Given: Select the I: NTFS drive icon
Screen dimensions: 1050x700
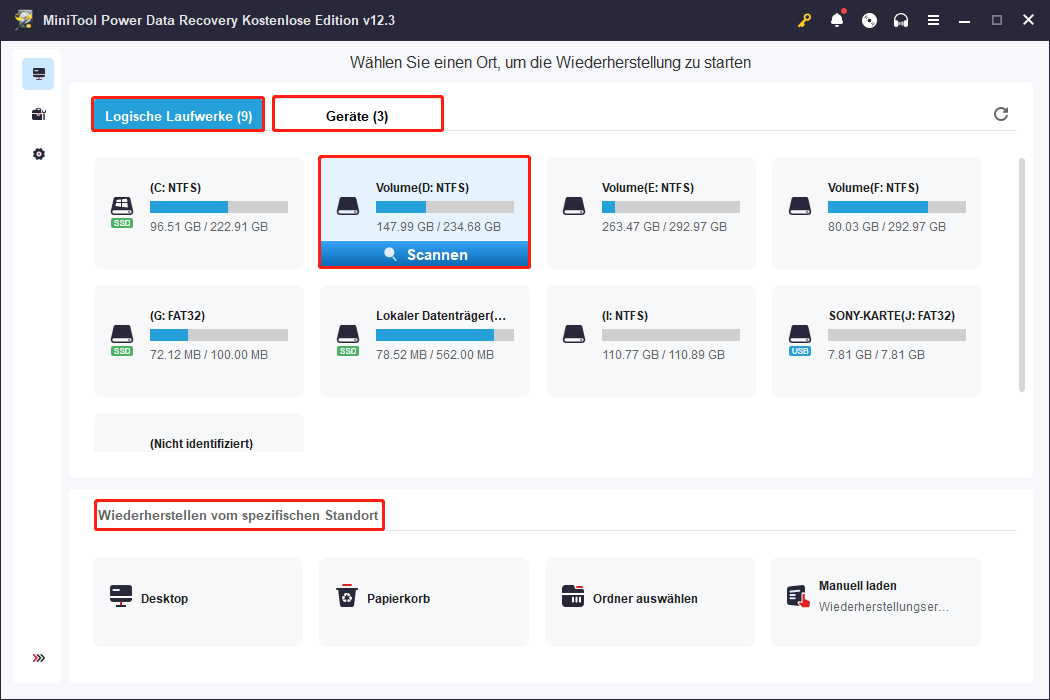Looking at the screenshot, I should click(574, 334).
